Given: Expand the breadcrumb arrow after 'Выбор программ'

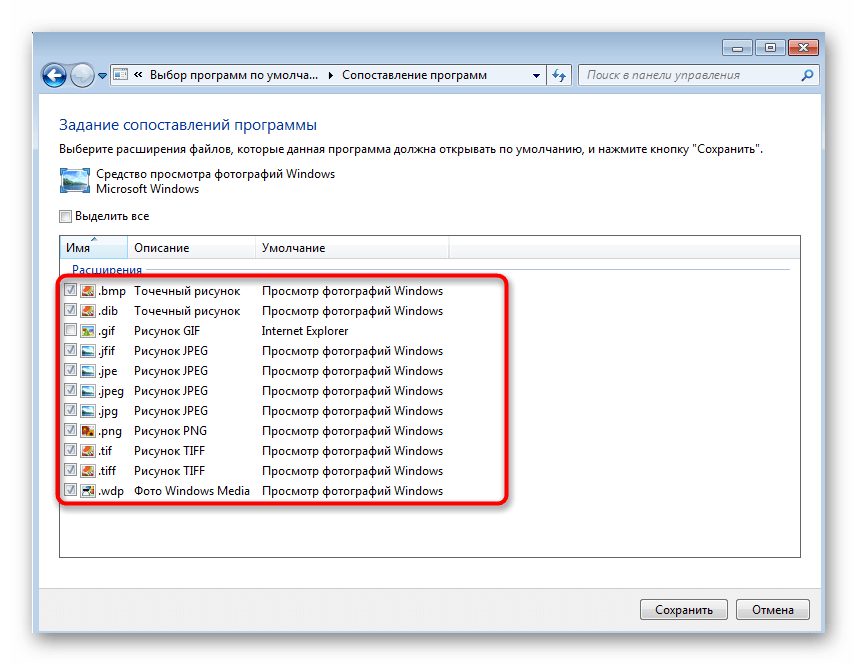Looking at the screenshot, I should [330, 75].
